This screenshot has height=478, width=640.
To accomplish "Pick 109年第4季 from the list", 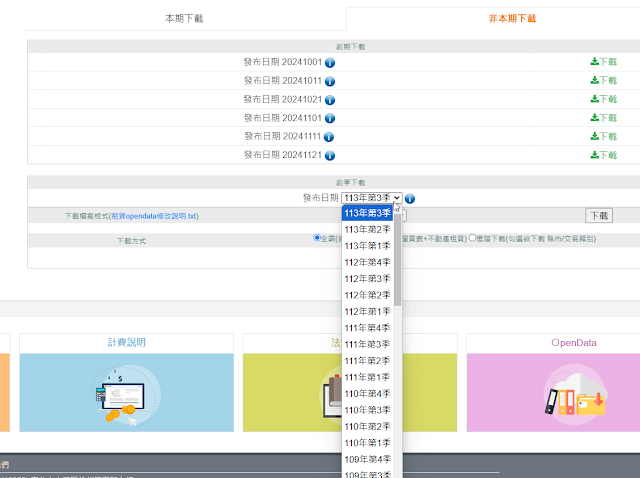I will pyautogui.click(x=367, y=459).
